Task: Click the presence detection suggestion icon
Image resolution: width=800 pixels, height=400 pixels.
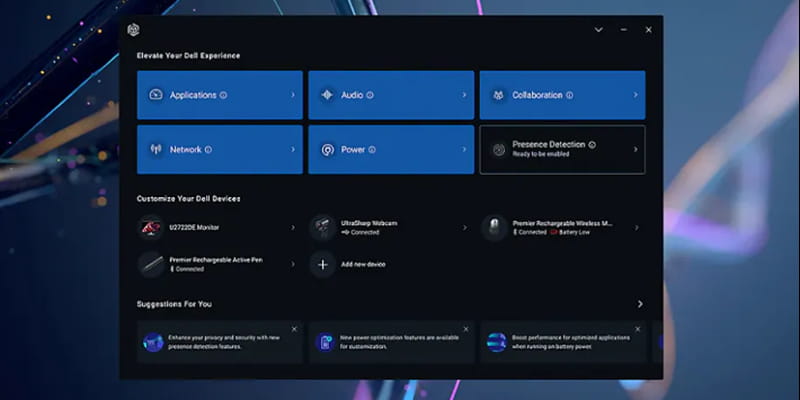Action: (x=153, y=342)
